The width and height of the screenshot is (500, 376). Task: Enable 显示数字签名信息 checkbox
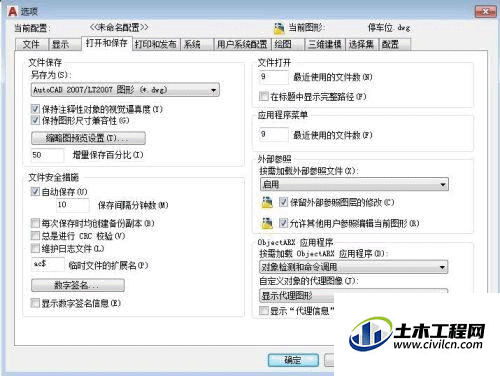pyautogui.click(x=35, y=303)
